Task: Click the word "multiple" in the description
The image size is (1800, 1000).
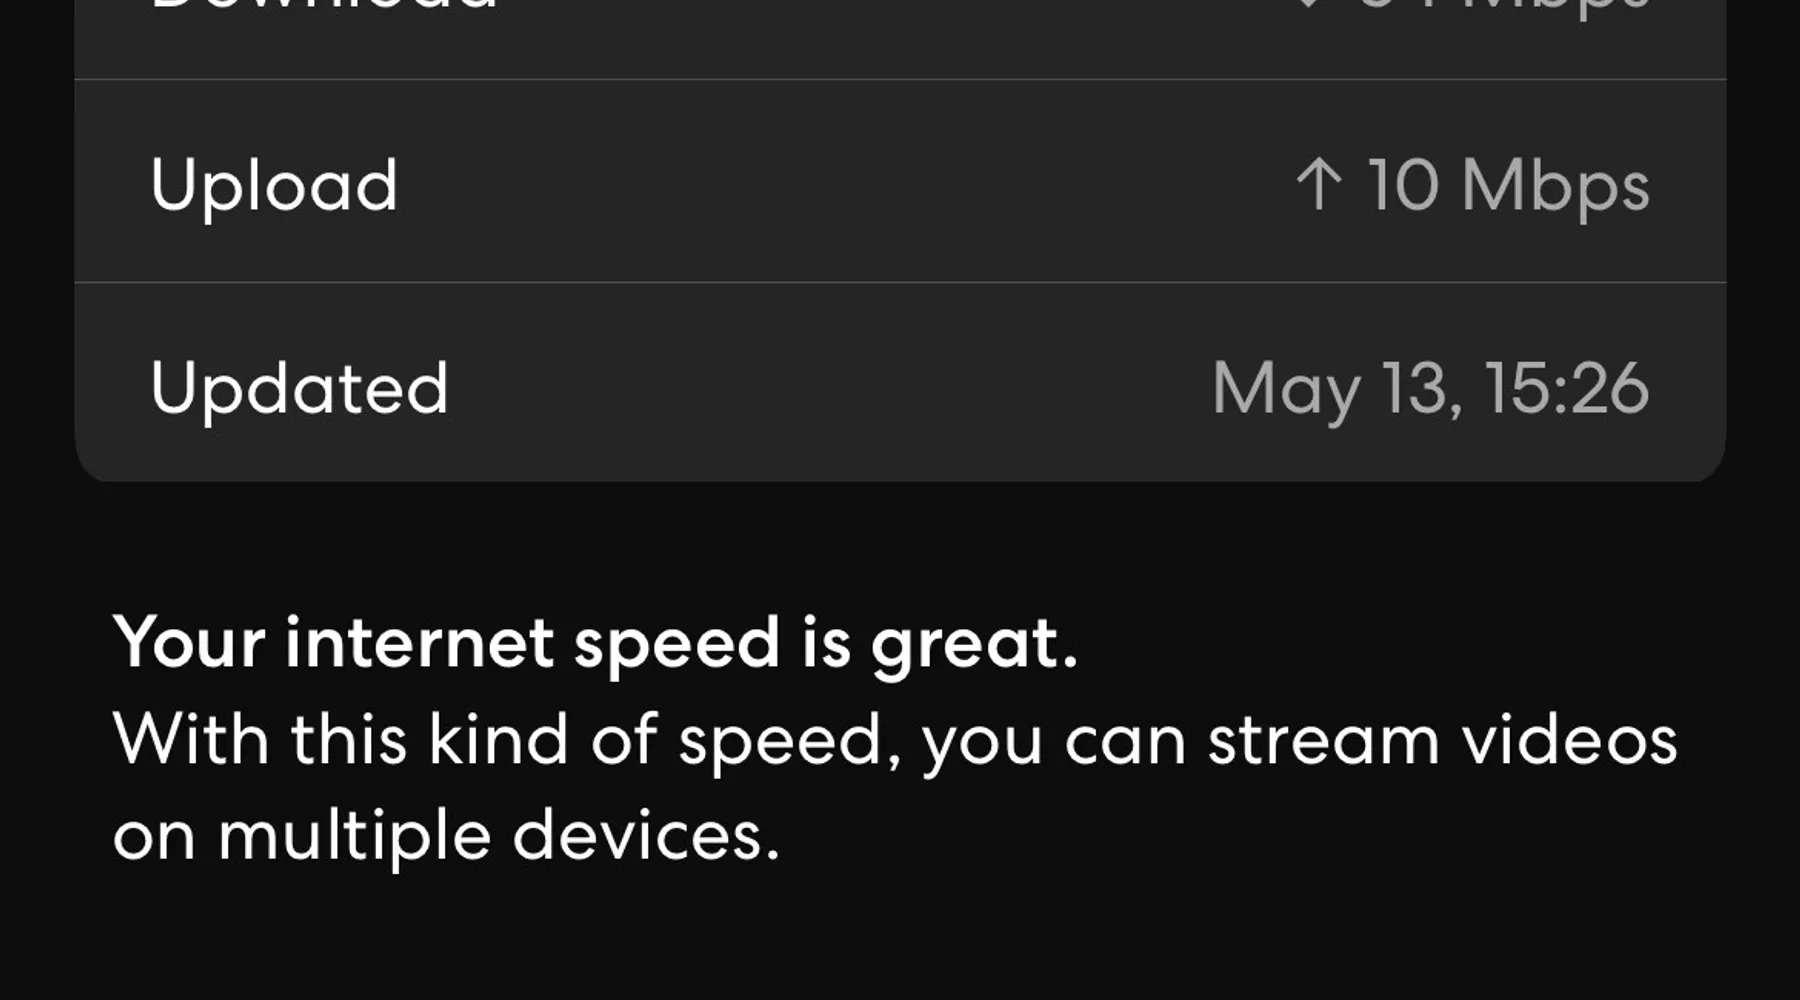Action: pyautogui.click(x=354, y=837)
